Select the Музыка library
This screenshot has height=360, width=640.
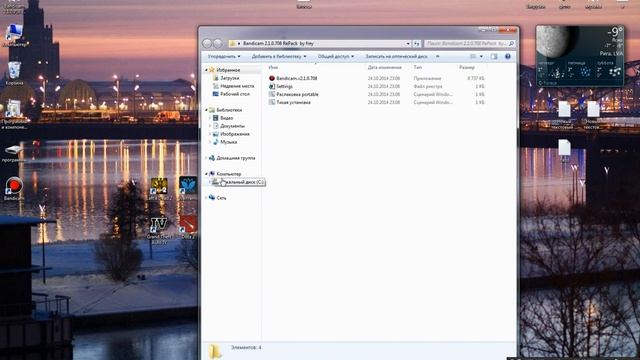tap(225, 142)
